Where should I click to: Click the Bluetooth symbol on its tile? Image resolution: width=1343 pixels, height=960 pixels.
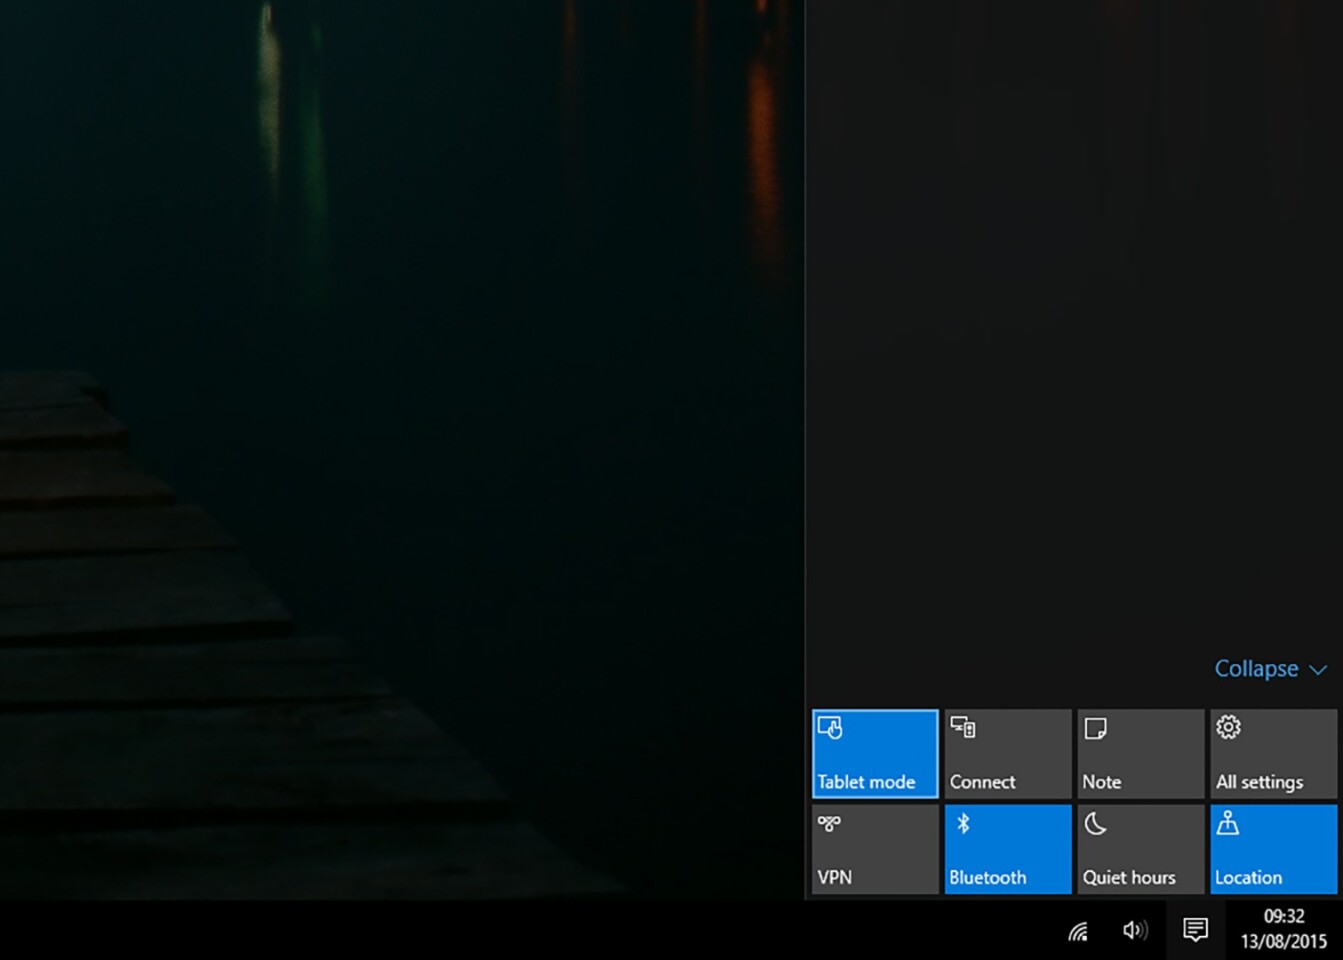[963, 823]
